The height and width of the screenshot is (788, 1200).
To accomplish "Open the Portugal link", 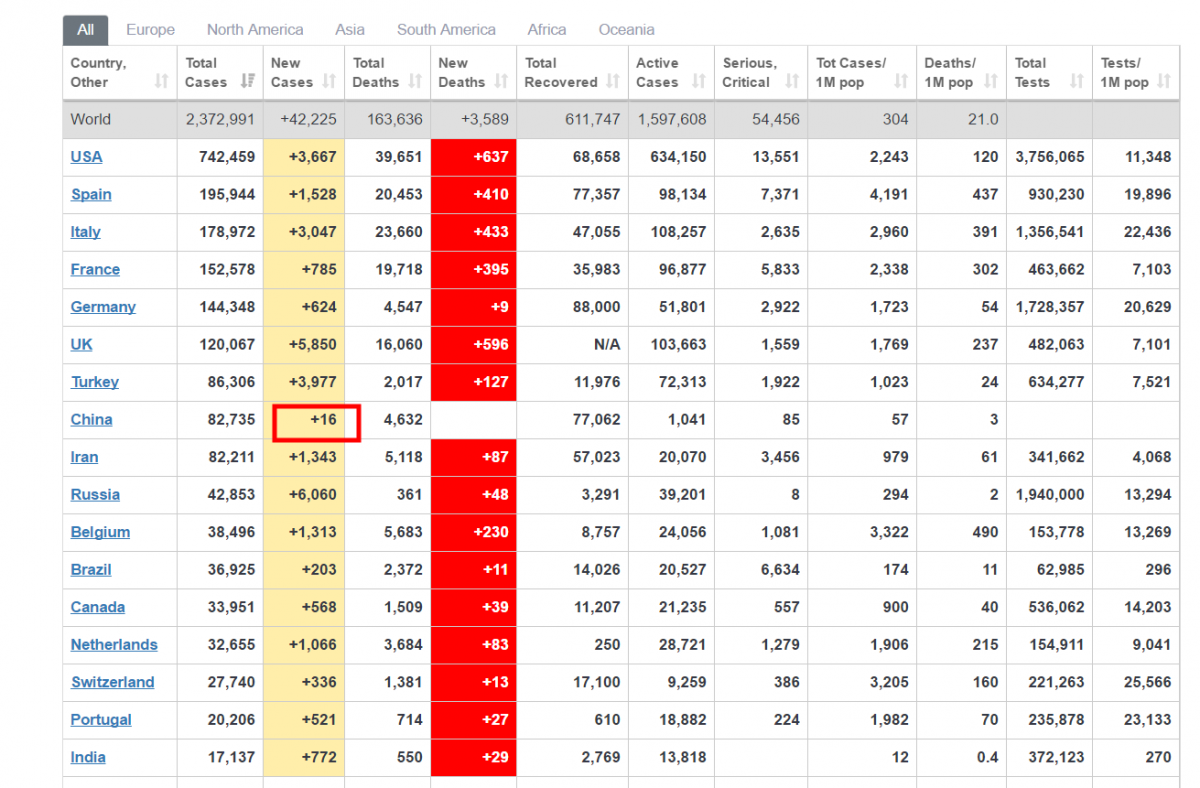I will pos(101,720).
